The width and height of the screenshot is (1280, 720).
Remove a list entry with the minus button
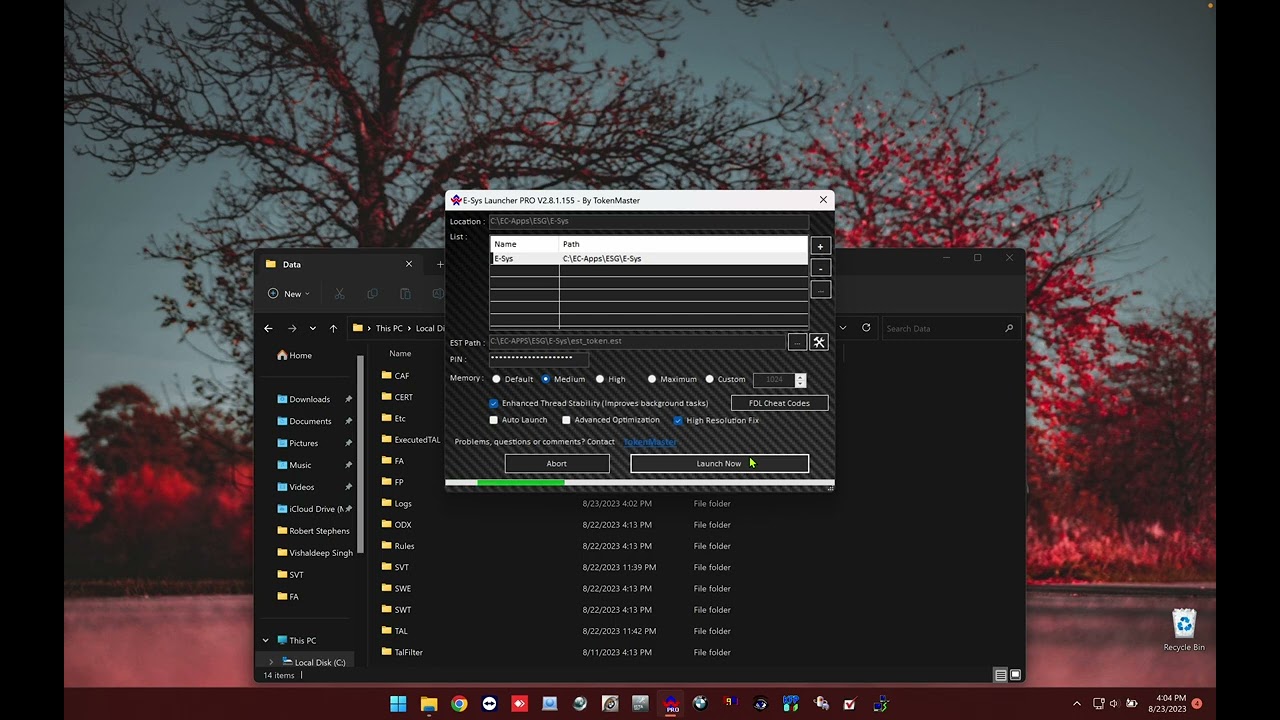pos(820,268)
